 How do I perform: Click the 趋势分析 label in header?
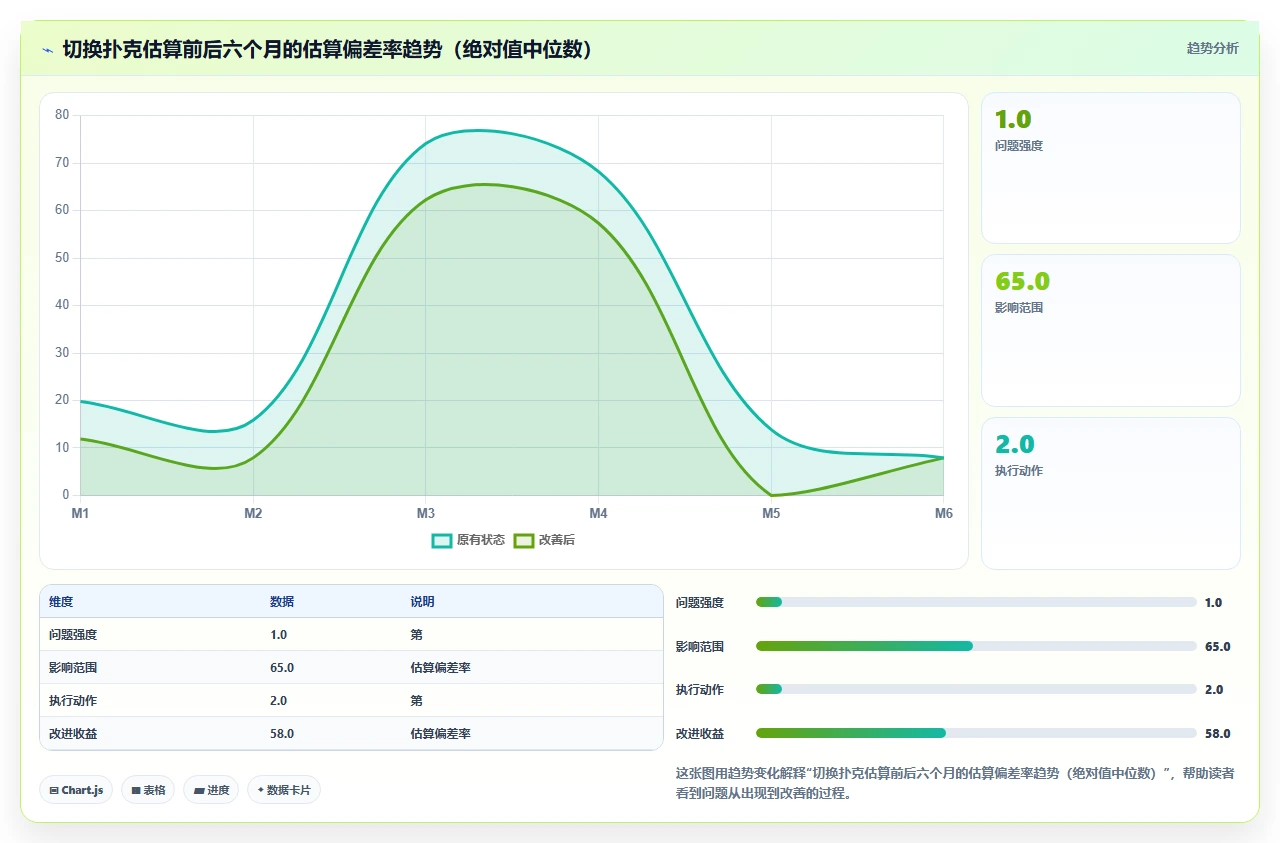click(x=1212, y=48)
